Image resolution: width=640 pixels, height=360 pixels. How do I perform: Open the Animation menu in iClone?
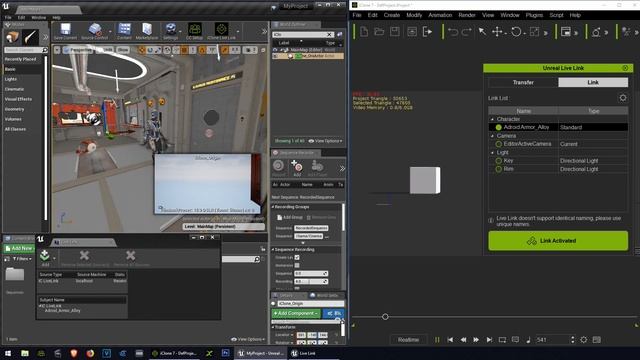[440, 15]
